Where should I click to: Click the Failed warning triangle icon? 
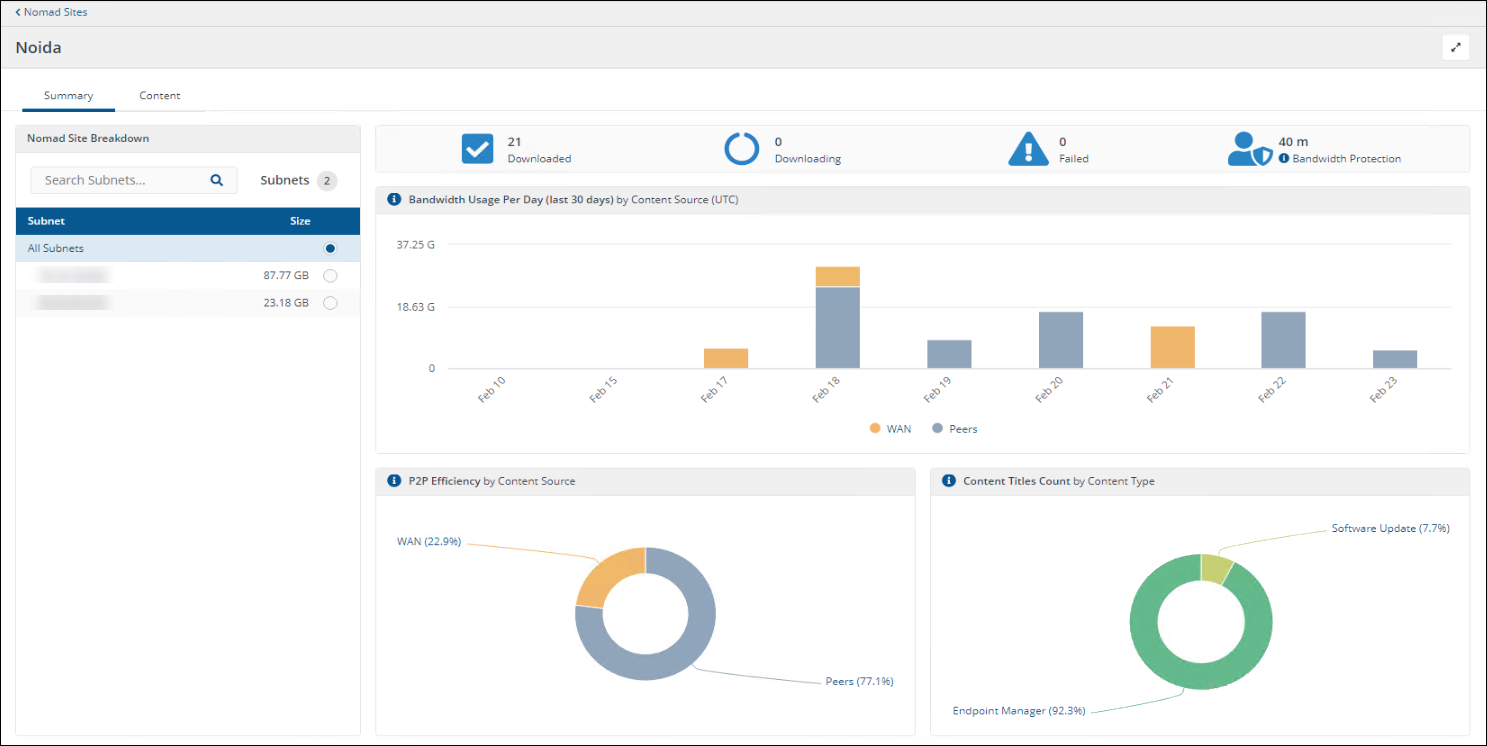click(1028, 150)
